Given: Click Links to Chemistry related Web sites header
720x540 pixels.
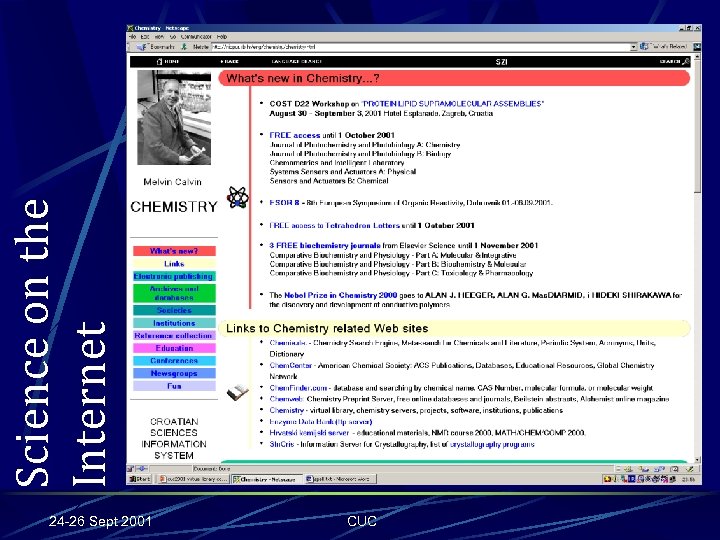Looking at the screenshot, I should [x=454, y=328].
